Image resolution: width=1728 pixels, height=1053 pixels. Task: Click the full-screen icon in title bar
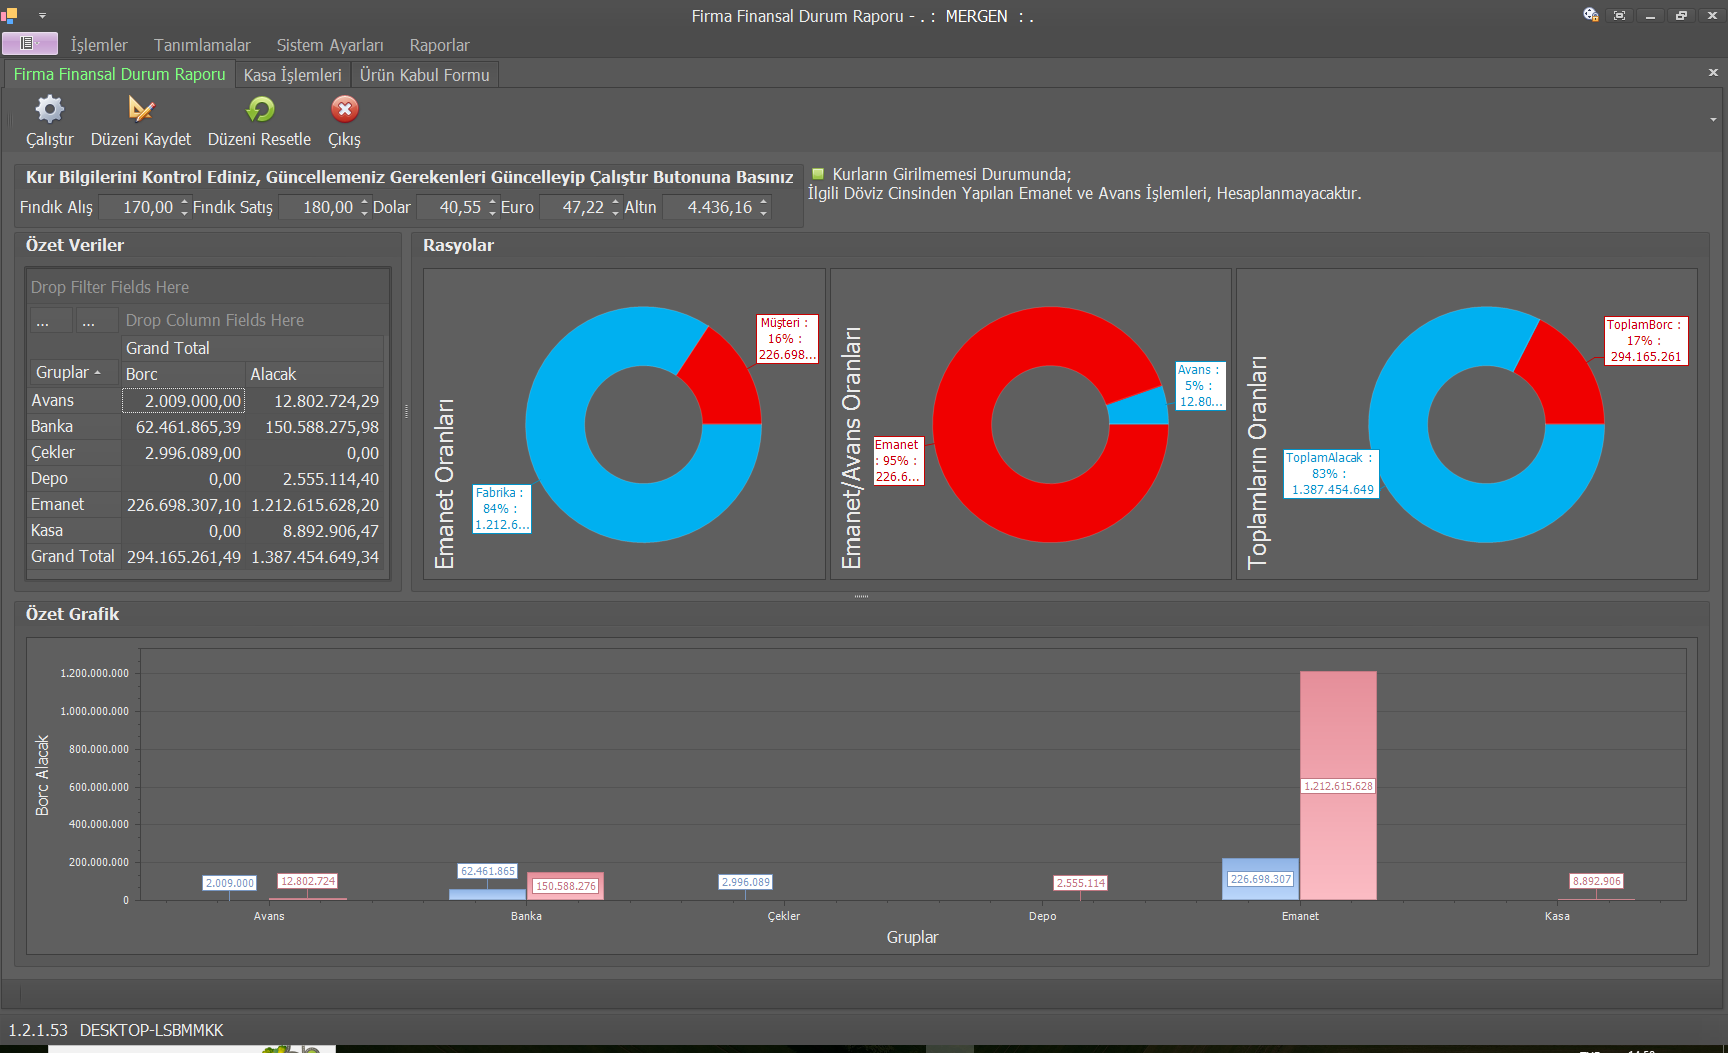[x=1620, y=15]
